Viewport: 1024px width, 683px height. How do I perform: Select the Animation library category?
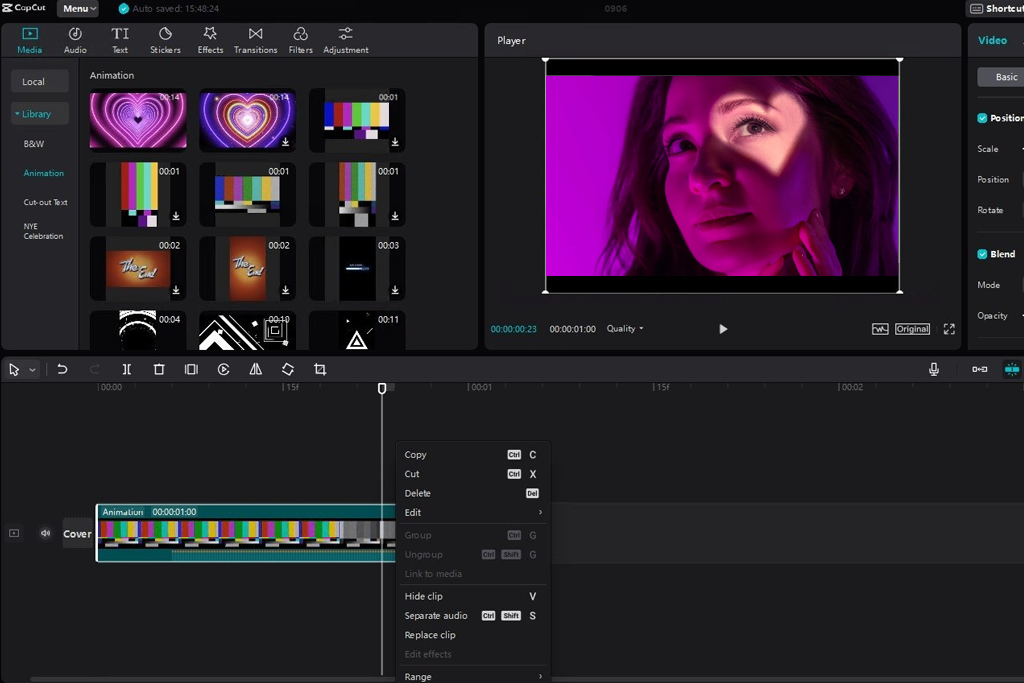44,173
